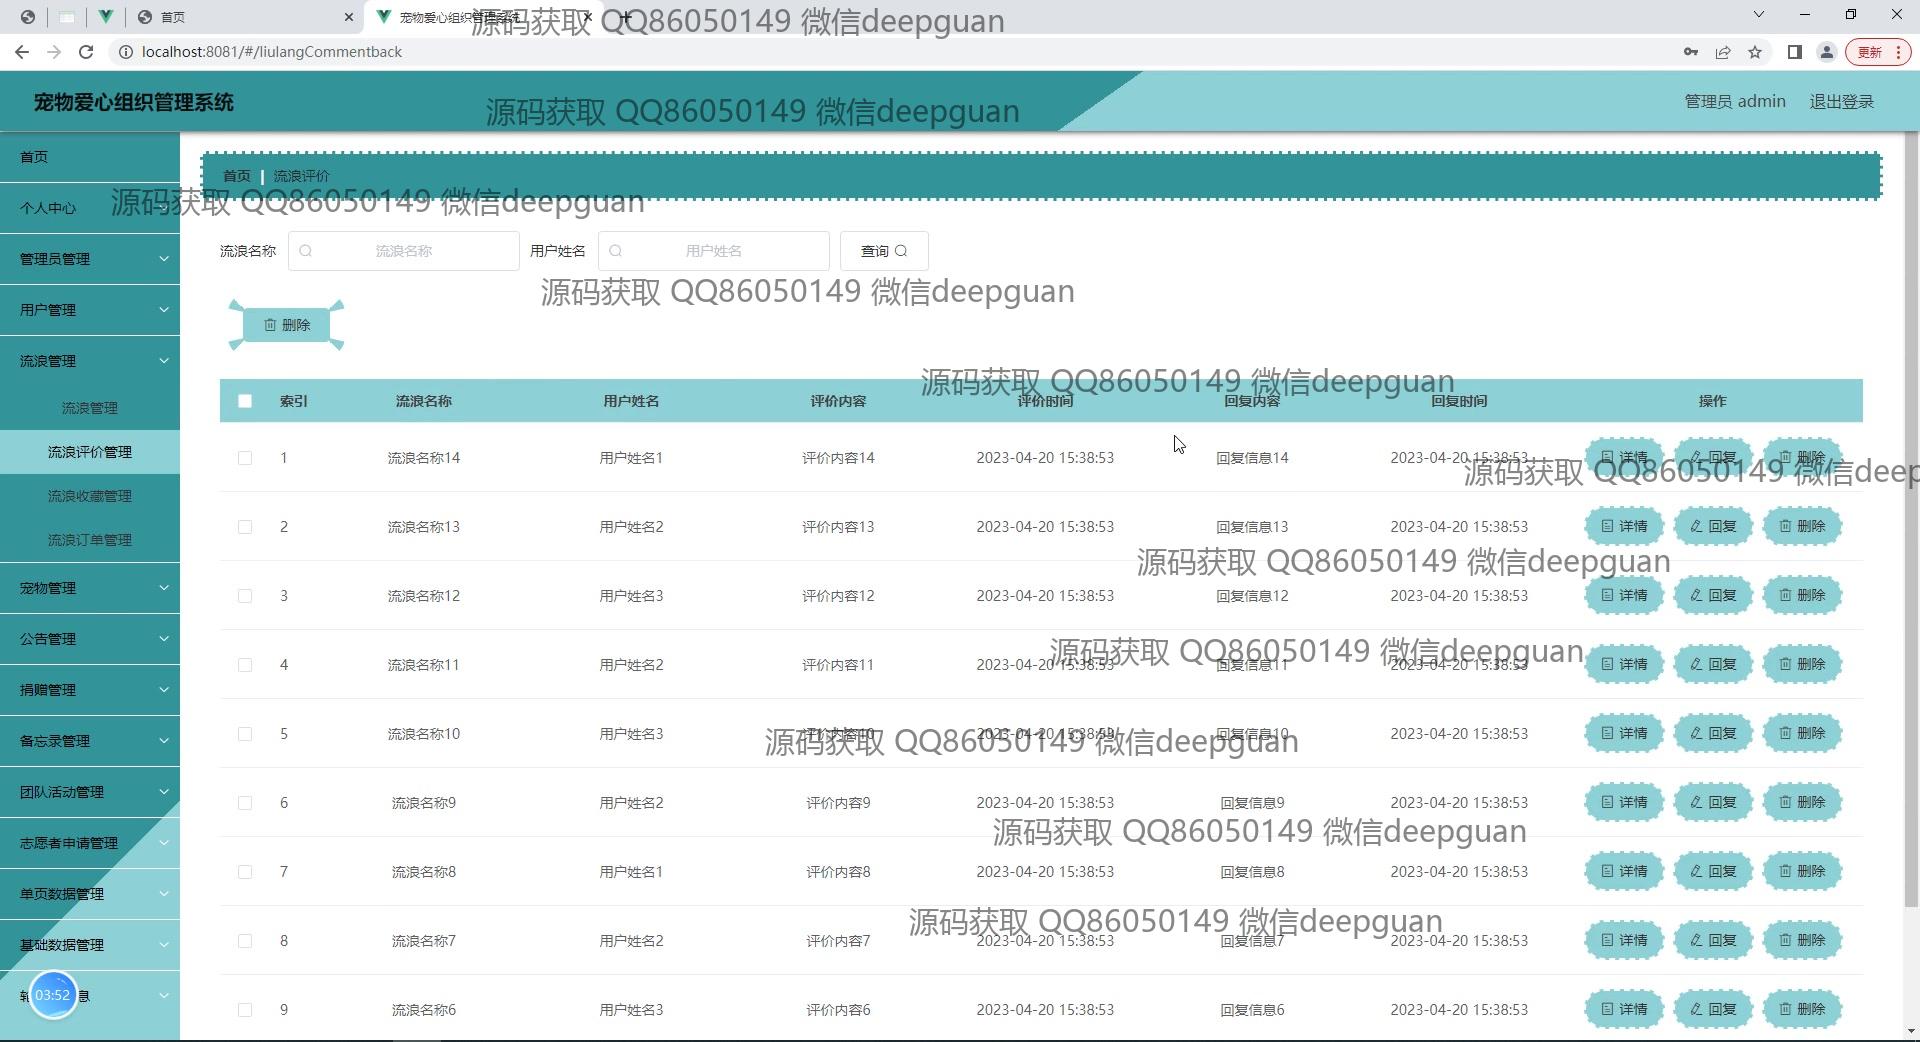Viewport: 1920px width, 1042px height.
Task: Open a new browser tab with the plus icon
Action: click(626, 17)
